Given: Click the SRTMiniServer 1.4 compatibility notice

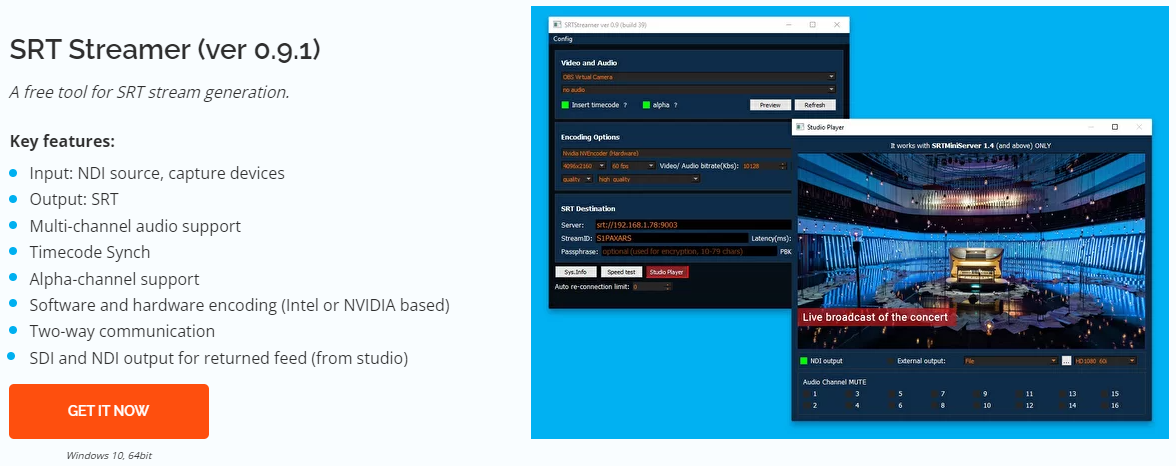Looking at the screenshot, I should 971,145.
